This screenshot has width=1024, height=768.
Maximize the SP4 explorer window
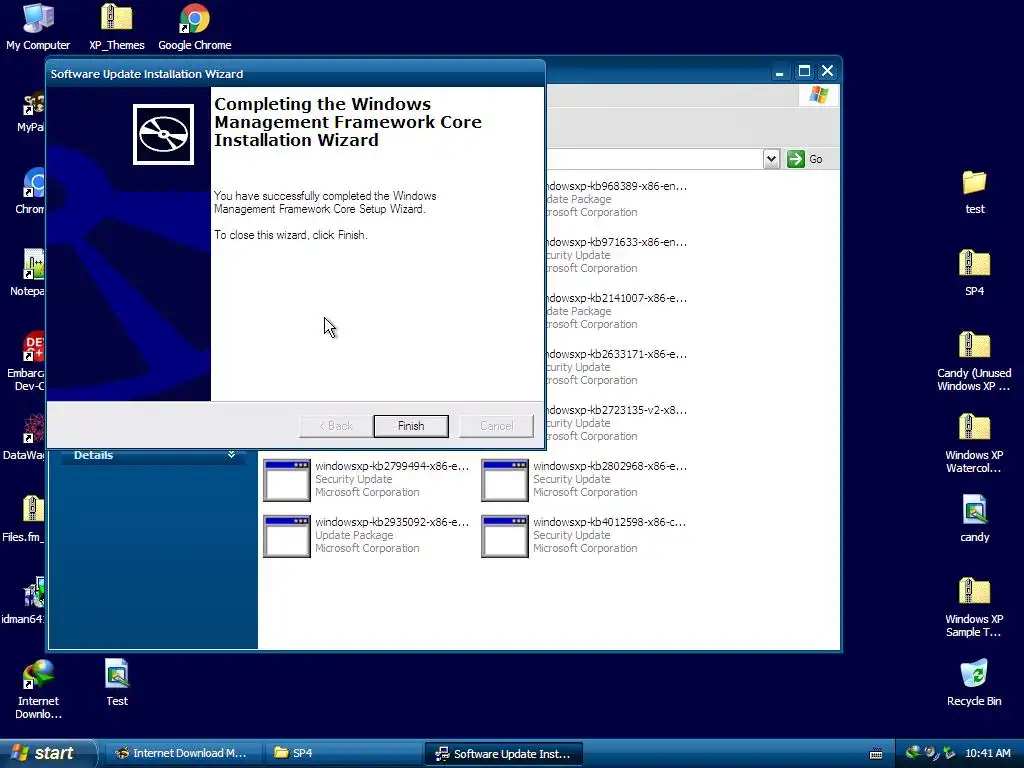805,71
